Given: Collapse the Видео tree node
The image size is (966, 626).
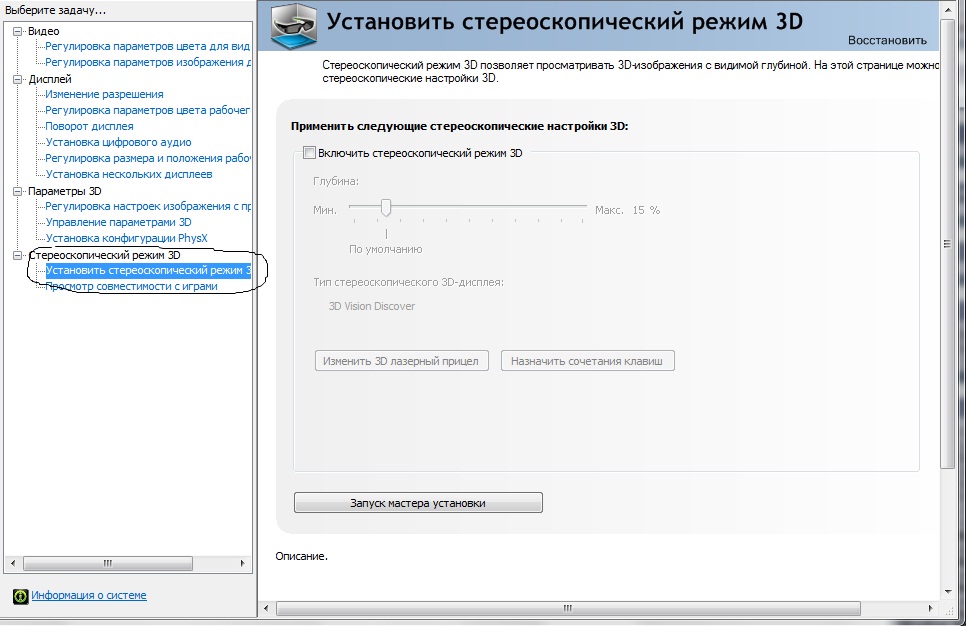Looking at the screenshot, I should [18, 31].
